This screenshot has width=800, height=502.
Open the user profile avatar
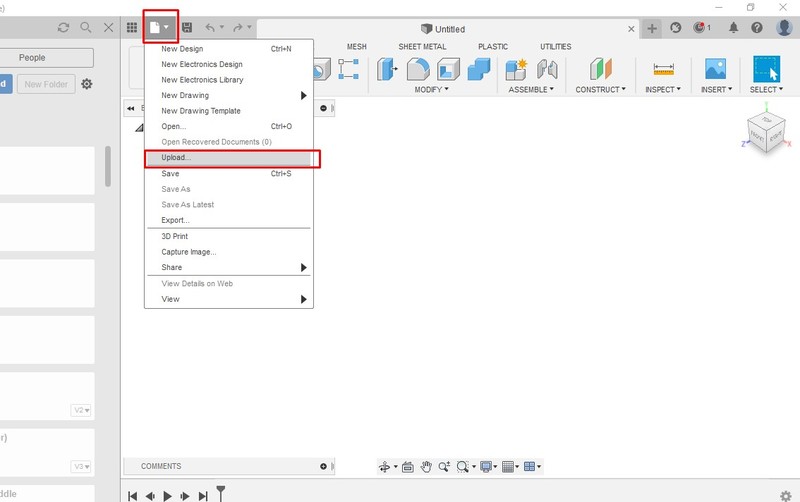784,28
